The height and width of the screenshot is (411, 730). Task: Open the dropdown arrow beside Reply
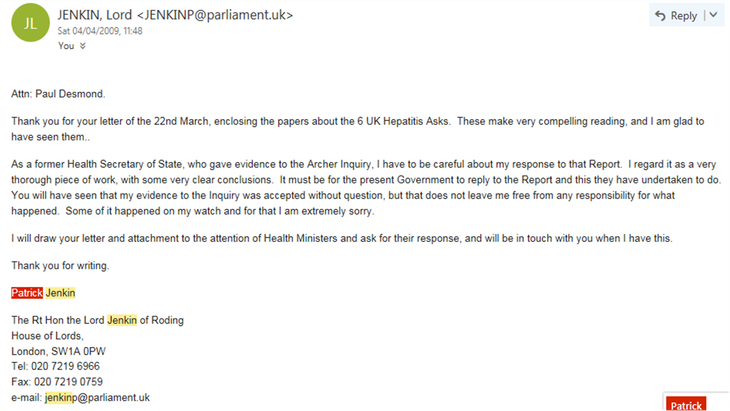point(712,15)
